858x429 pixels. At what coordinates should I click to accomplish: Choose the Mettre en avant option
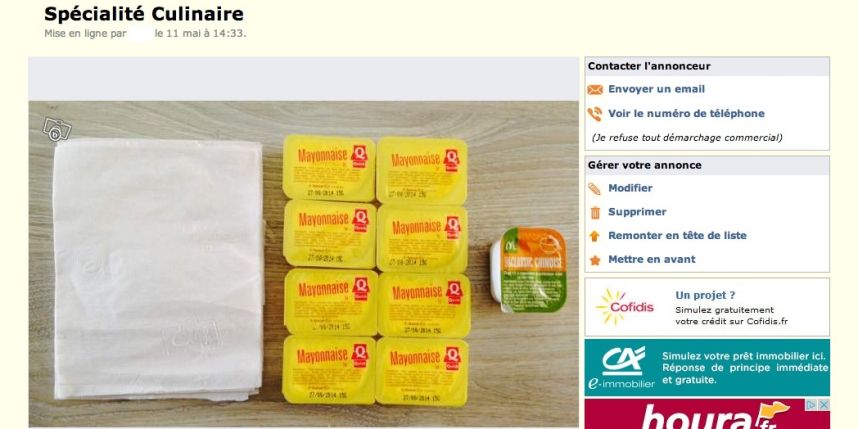coord(652,259)
